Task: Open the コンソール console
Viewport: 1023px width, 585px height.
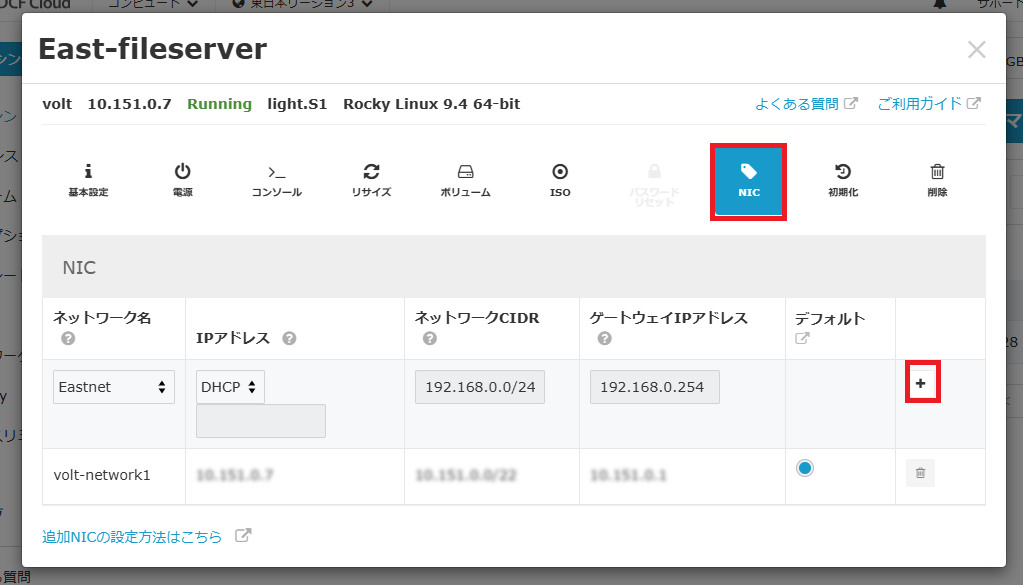Action: (x=276, y=180)
